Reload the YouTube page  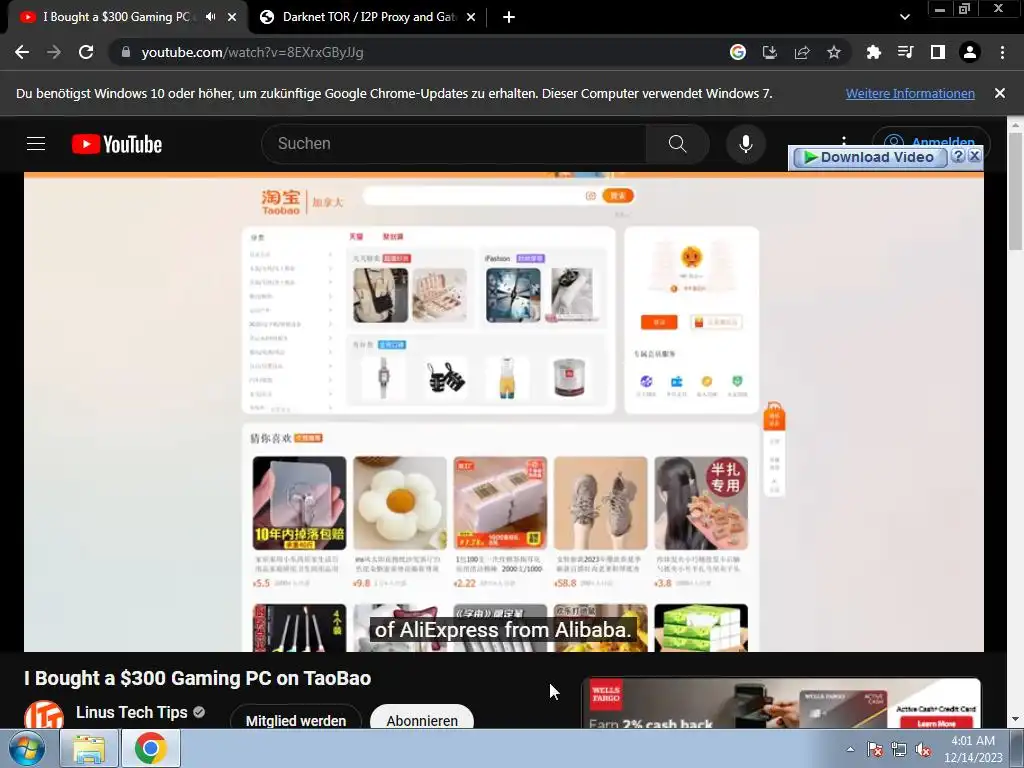pos(86,52)
